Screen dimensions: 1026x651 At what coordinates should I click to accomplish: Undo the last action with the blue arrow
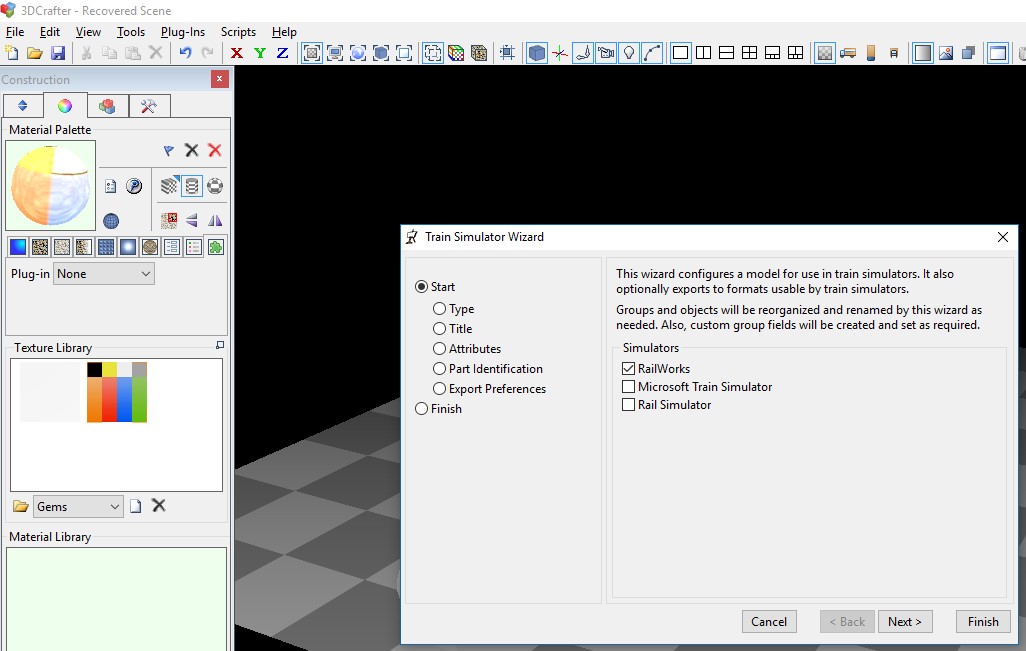(x=186, y=53)
